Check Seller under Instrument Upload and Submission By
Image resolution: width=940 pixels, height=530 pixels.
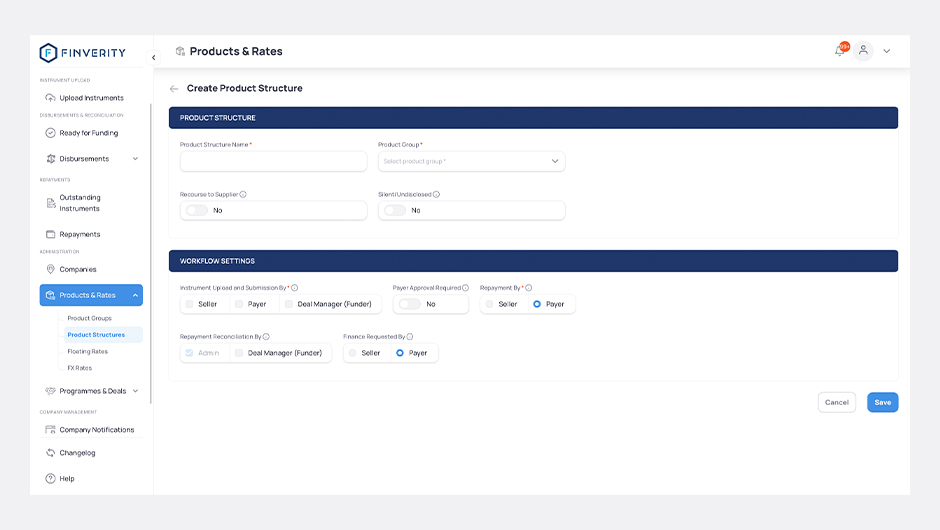click(189, 304)
